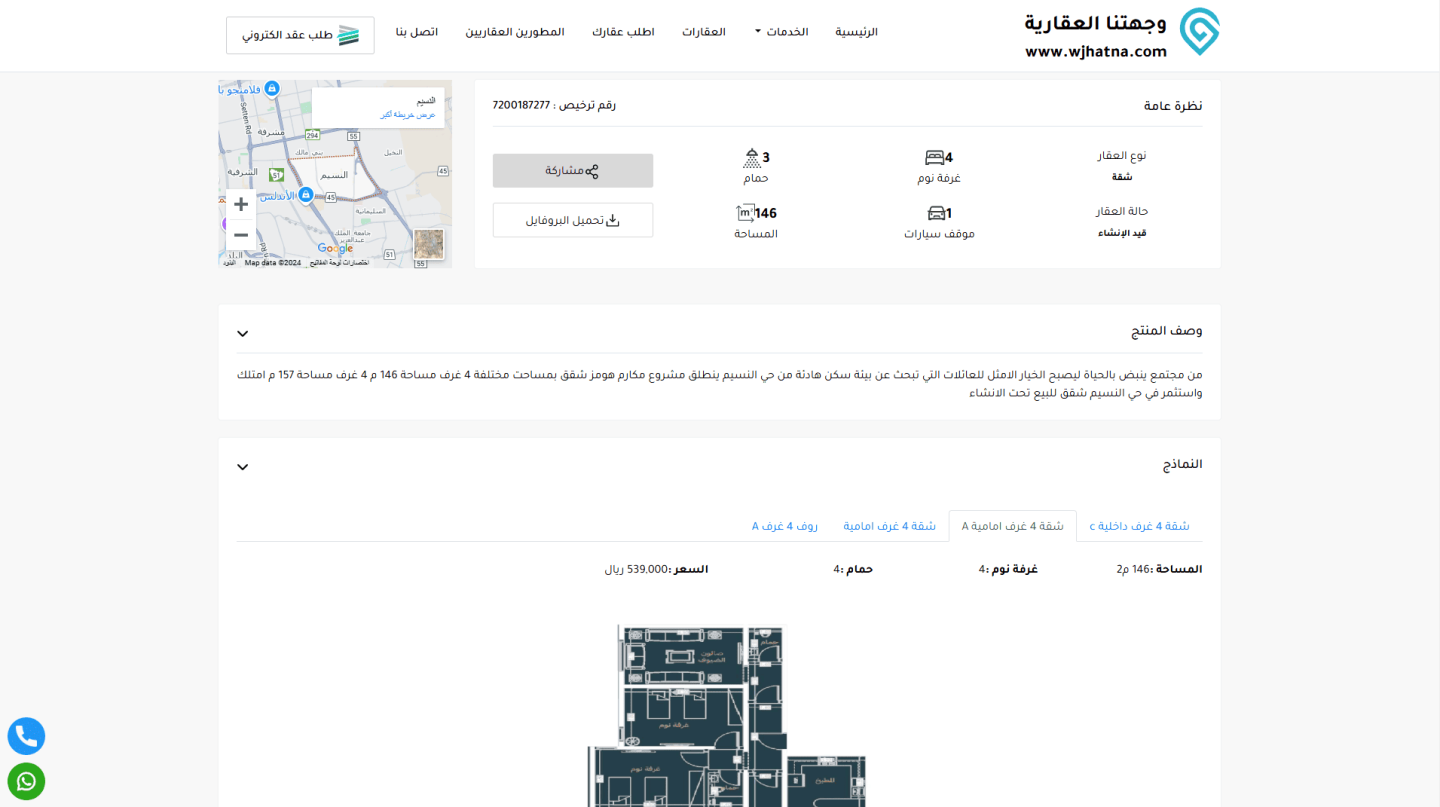Click طلب عقد الكتروني button
Image resolution: width=1440 pixels, height=807 pixels.
300,35
